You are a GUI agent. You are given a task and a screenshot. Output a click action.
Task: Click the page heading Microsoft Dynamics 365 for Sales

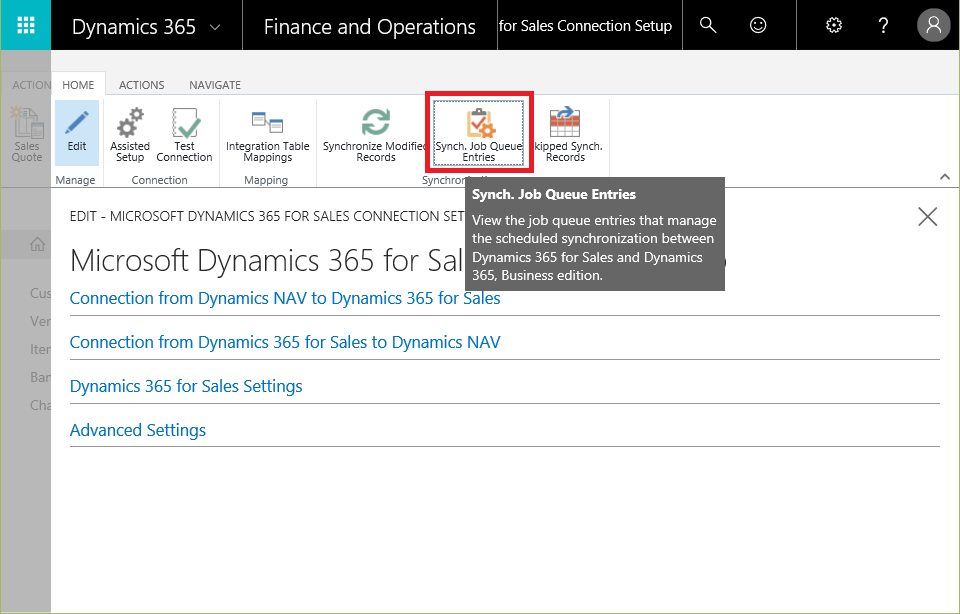click(x=266, y=261)
